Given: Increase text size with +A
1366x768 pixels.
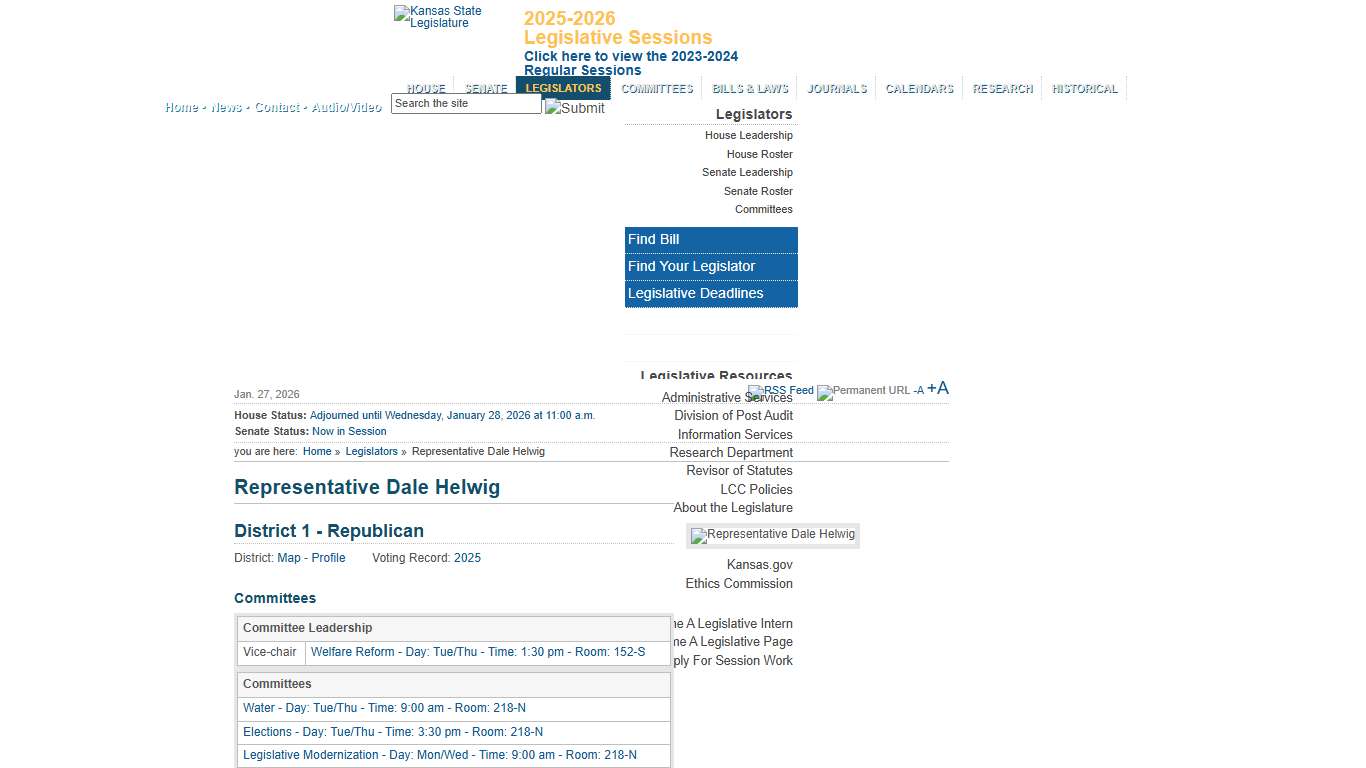Looking at the screenshot, I should (938, 389).
